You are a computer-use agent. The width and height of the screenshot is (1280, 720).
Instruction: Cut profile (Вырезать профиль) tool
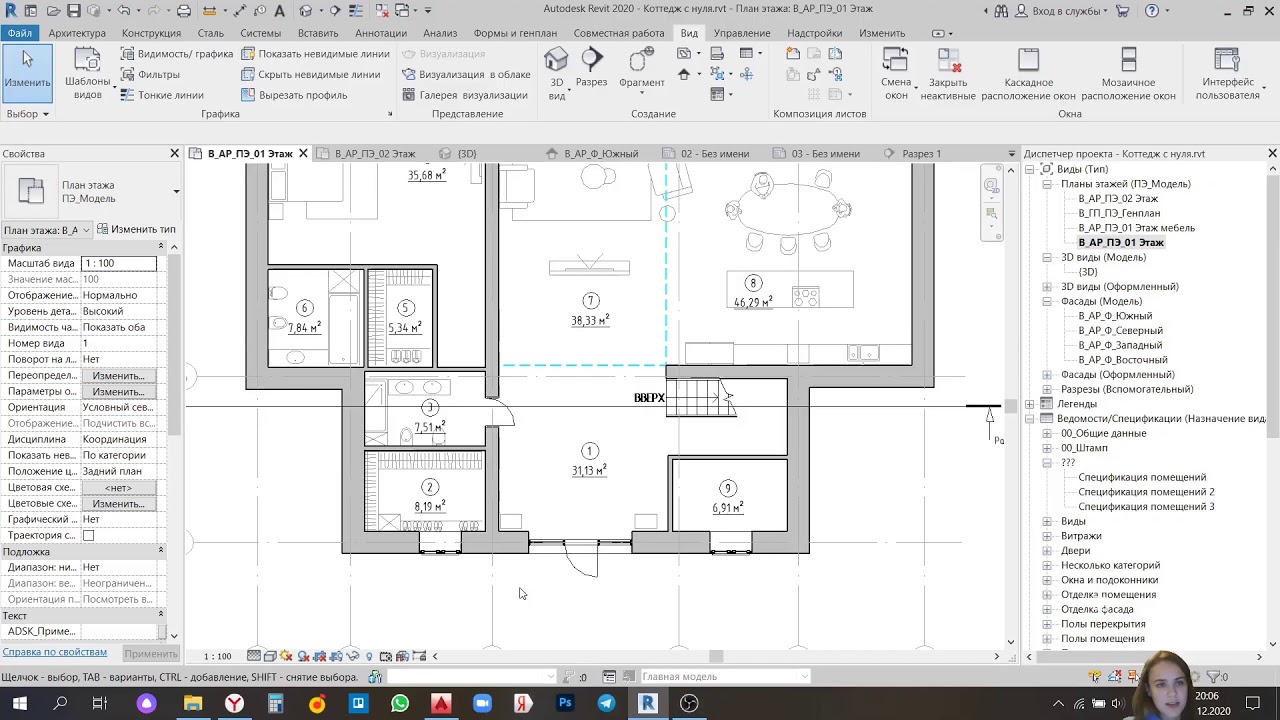294,95
